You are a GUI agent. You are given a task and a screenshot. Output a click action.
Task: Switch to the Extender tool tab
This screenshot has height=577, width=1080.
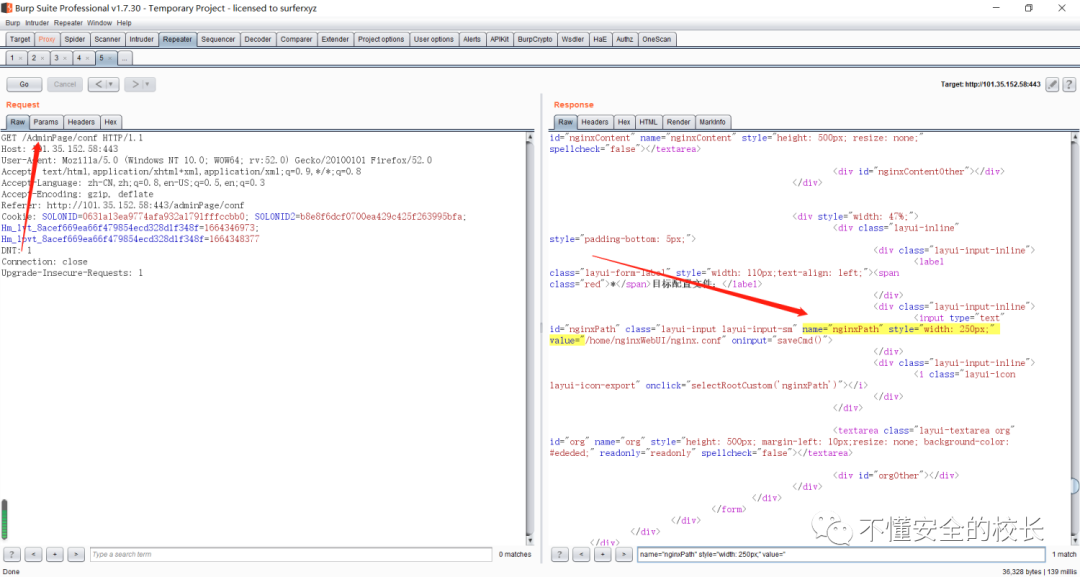[335, 39]
